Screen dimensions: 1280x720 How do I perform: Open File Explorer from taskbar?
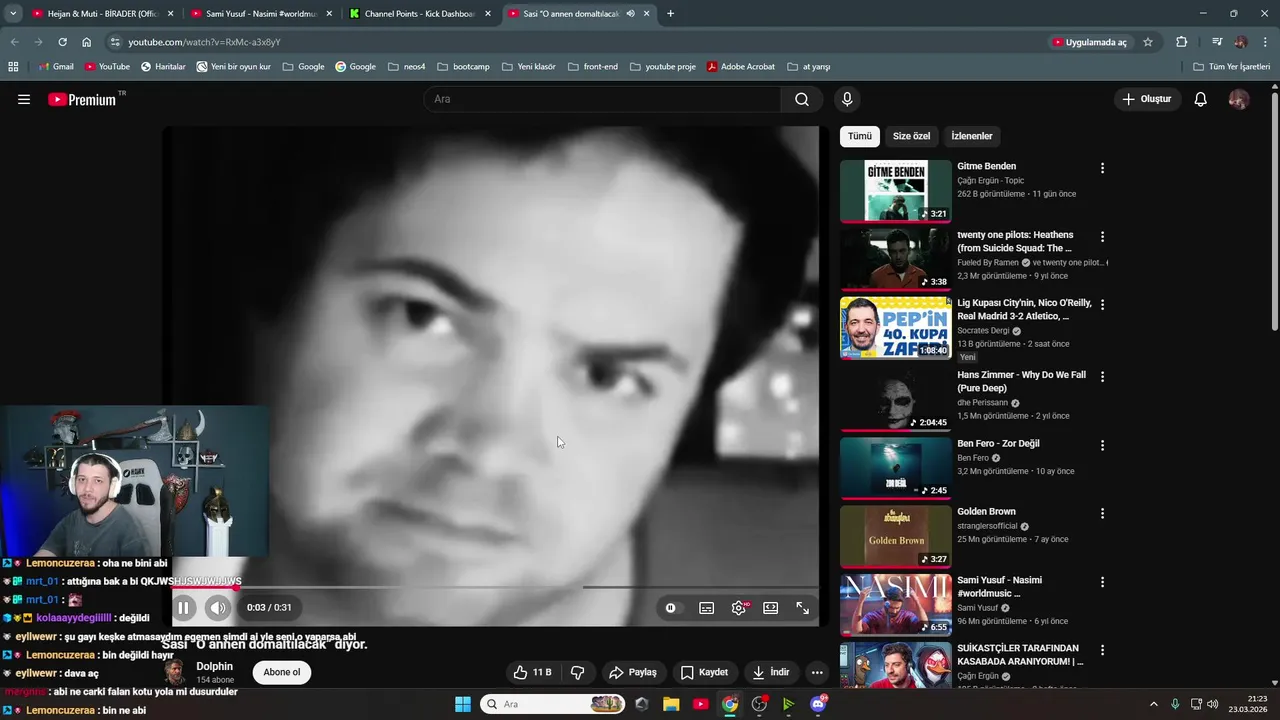[671, 704]
